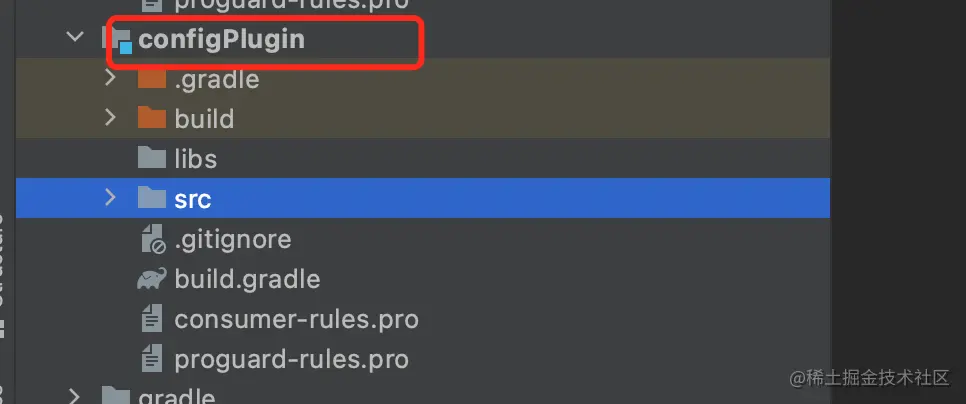This screenshot has width=966, height=404.
Task: Collapse the configPlugin module chevron
Action: coord(75,37)
